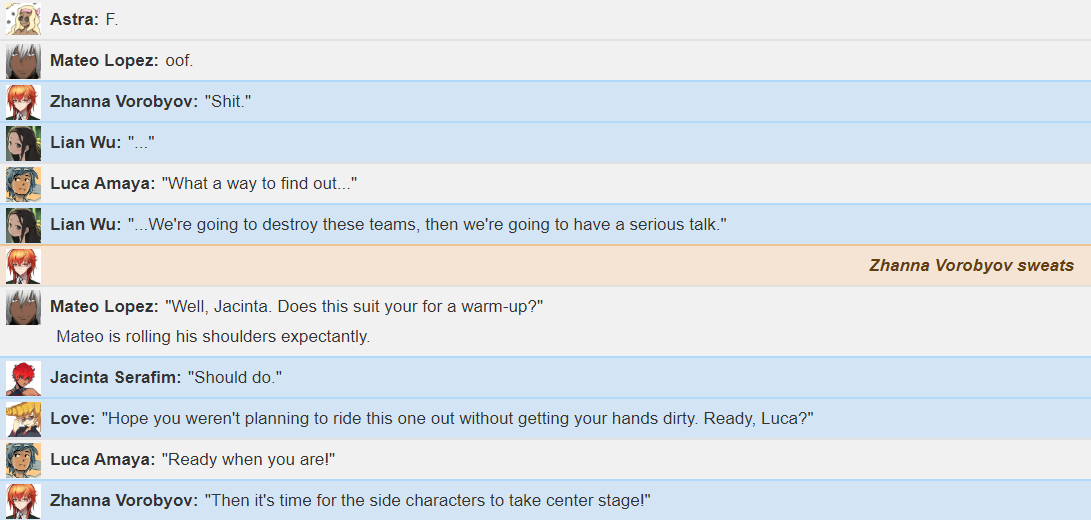Click the name Astra
Screen dimensions: 1091x520
click(74, 19)
